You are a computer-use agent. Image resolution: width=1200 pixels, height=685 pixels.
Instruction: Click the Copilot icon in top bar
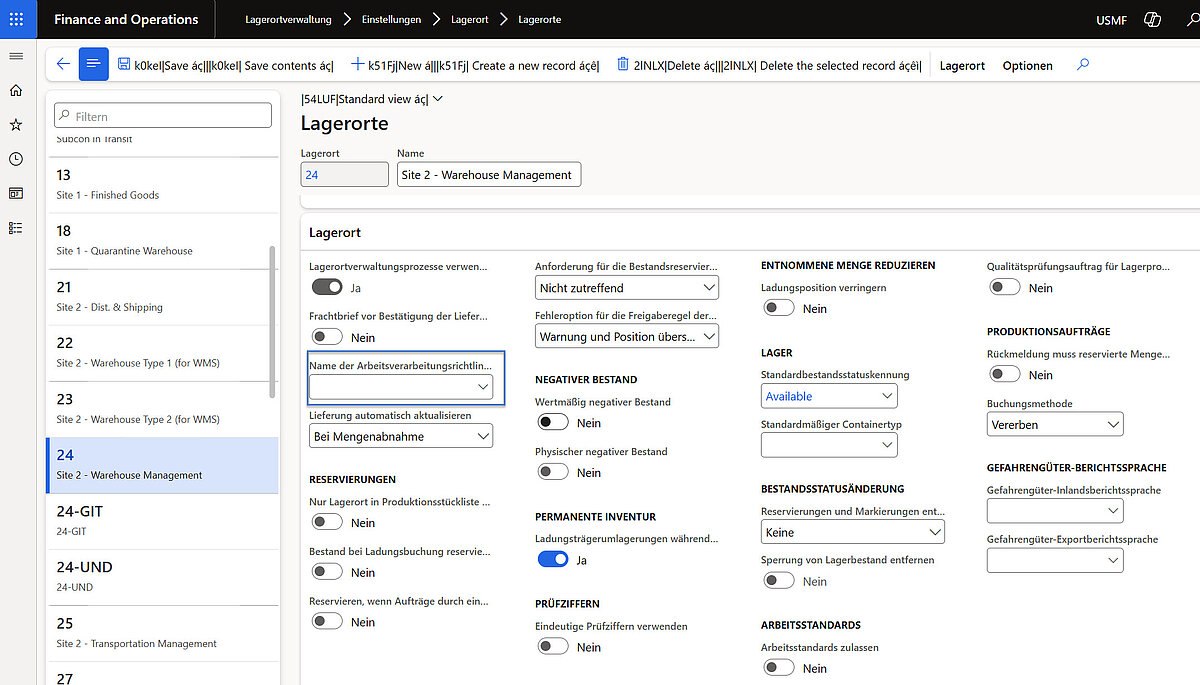(x=1152, y=20)
